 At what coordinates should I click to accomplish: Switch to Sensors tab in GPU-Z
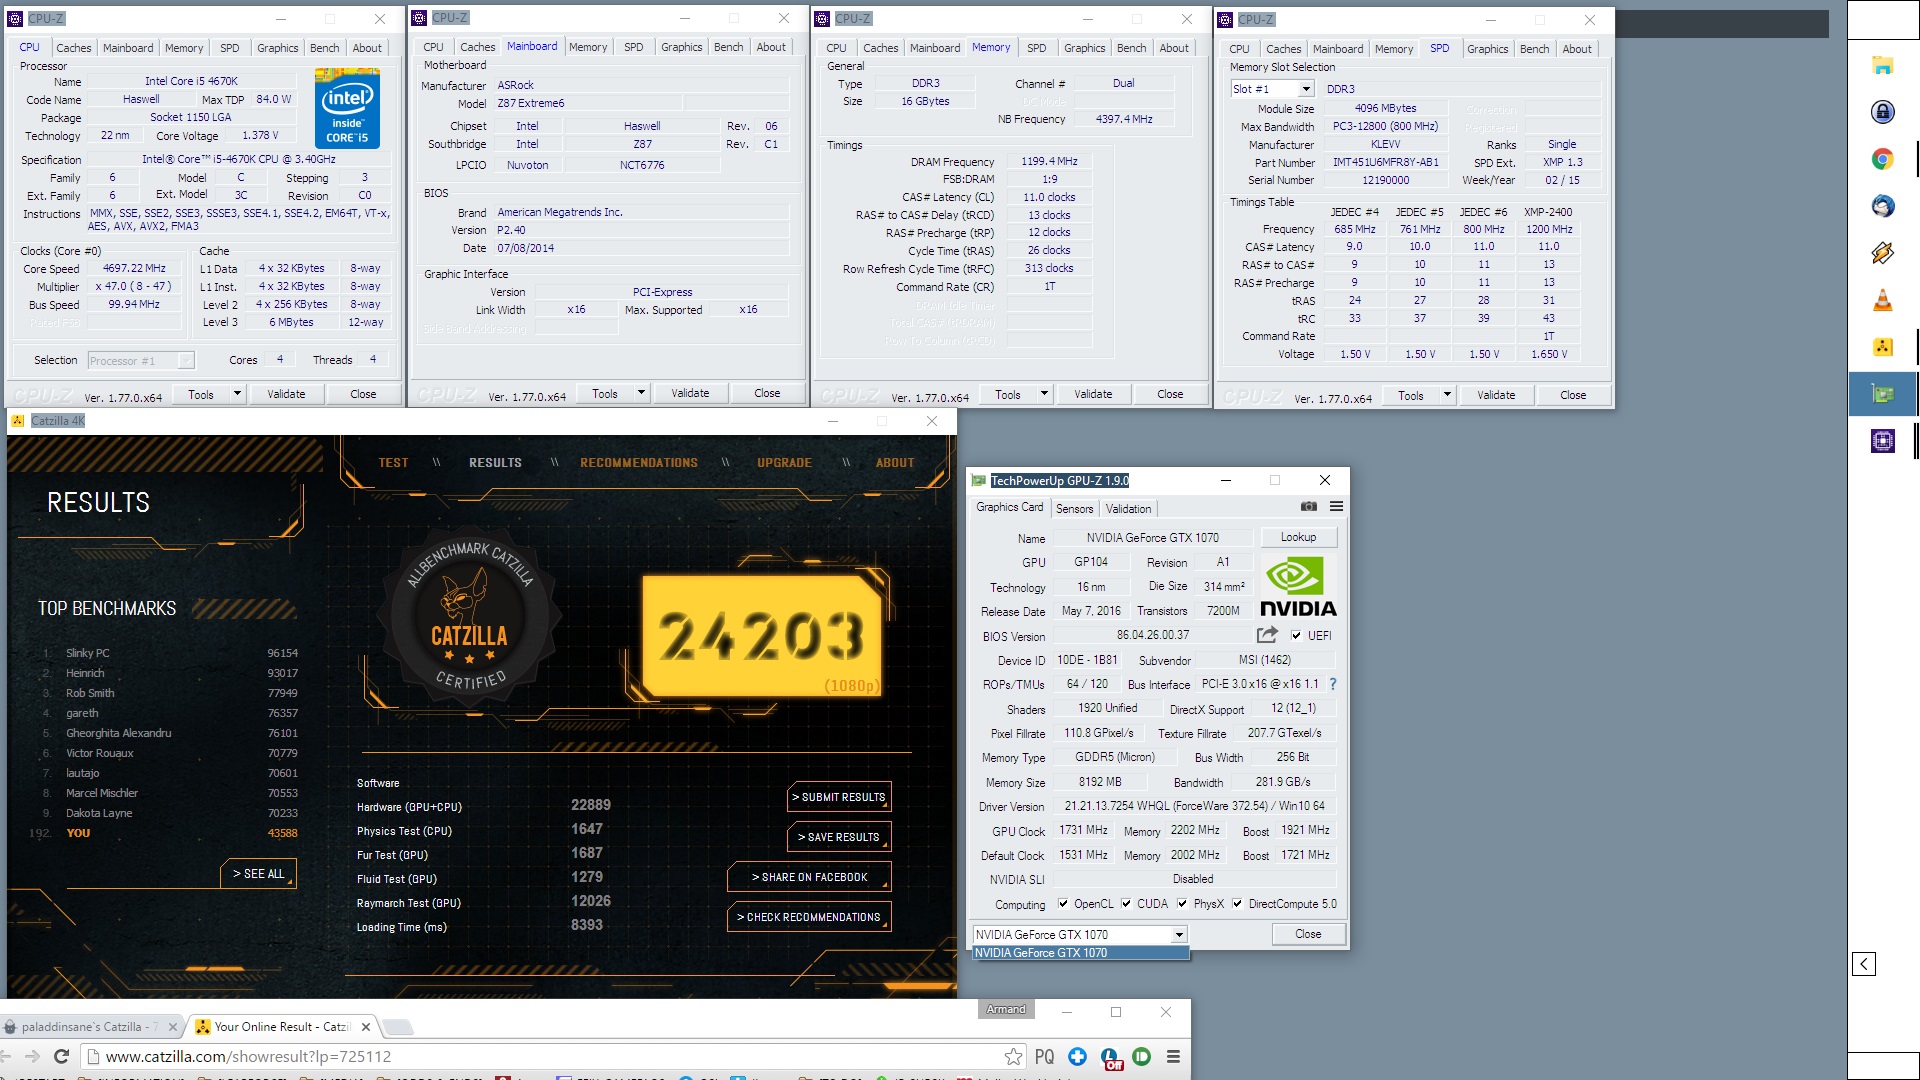(x=1074, y=509)
